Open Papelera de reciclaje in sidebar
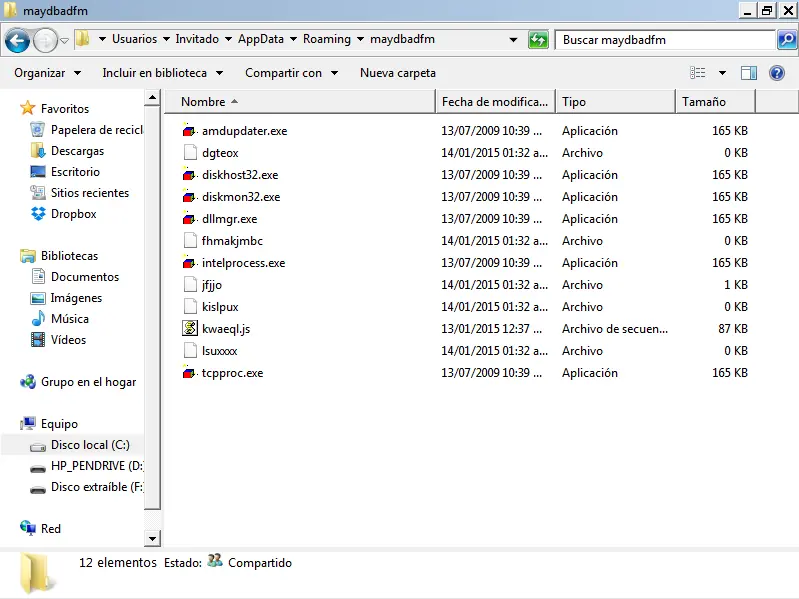The height and width of the screenshot is (599, 799). tap(97, 130)
